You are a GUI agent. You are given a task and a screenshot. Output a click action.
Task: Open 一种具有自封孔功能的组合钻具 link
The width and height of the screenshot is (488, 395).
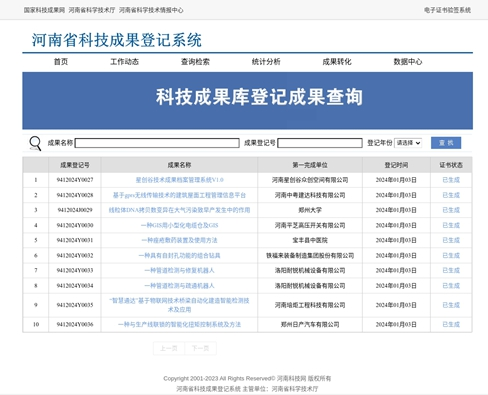(x=179, y=256)
